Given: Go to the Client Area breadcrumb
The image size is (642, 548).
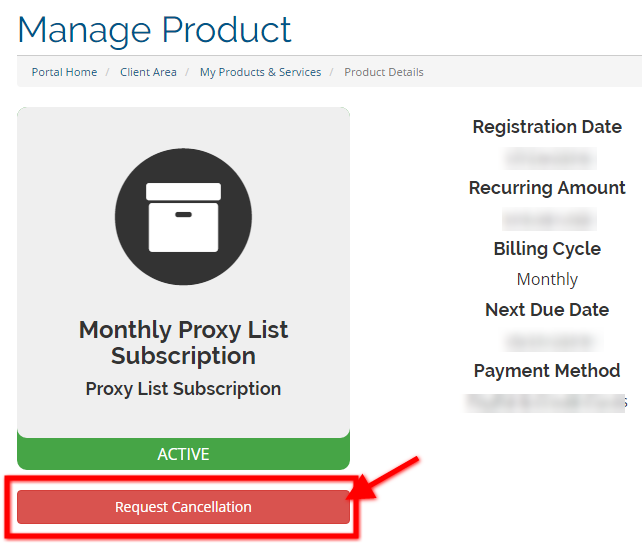Looking at the screenshot, I should pyautogui.click(x=148, y=72).
